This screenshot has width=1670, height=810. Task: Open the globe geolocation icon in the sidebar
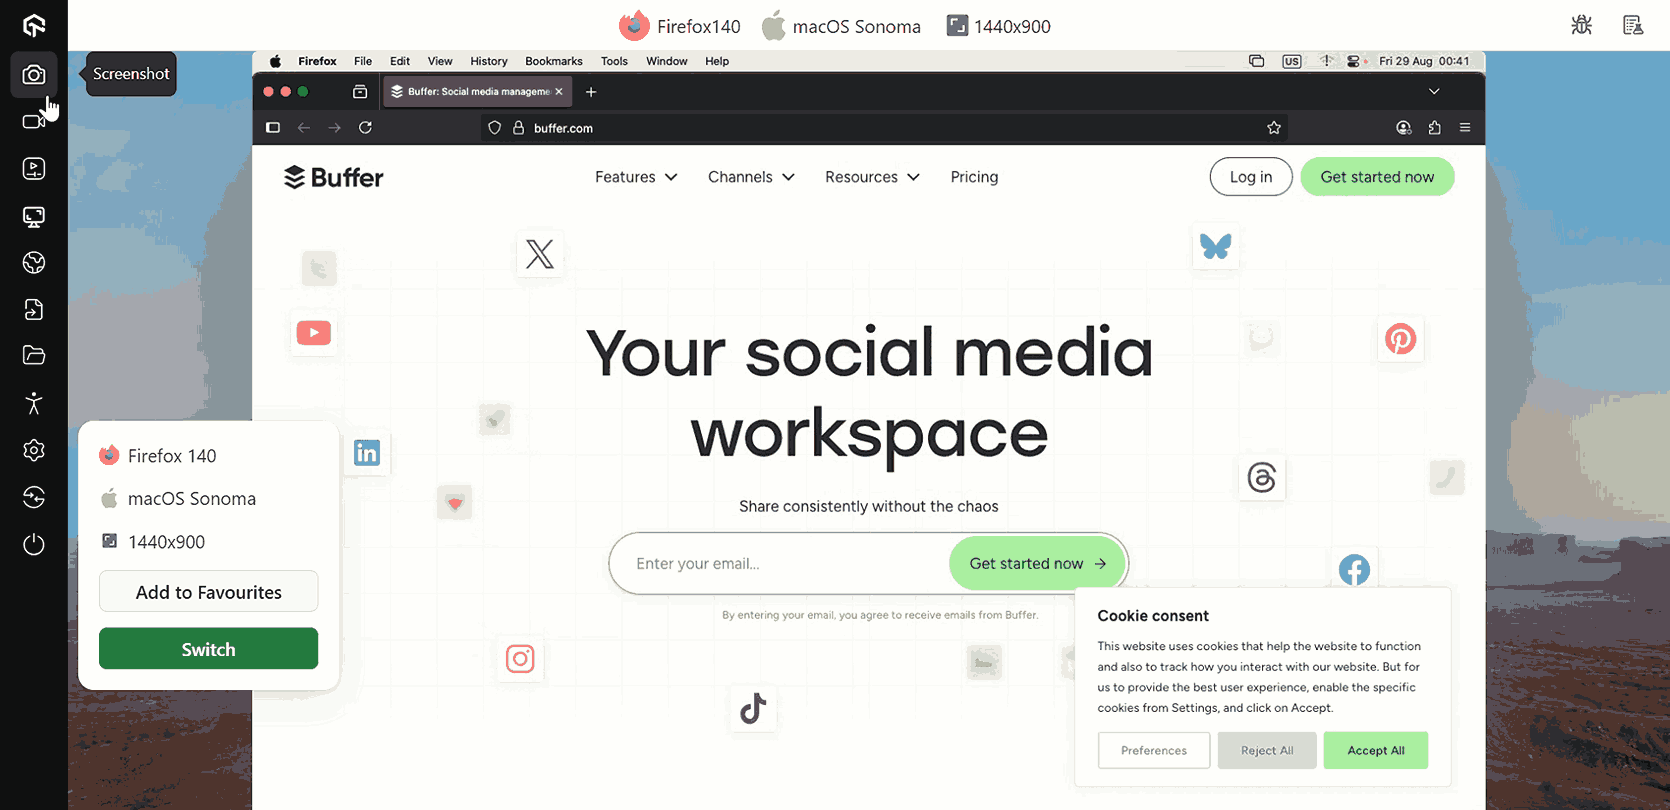point(34,263)
